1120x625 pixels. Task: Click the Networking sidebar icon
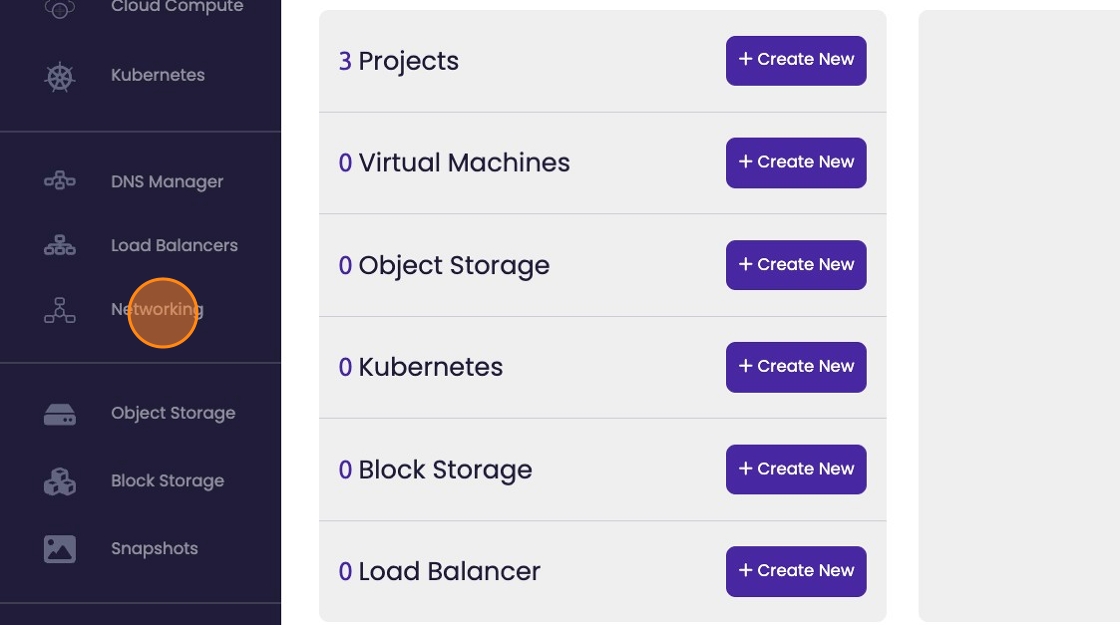coord(60,310)
